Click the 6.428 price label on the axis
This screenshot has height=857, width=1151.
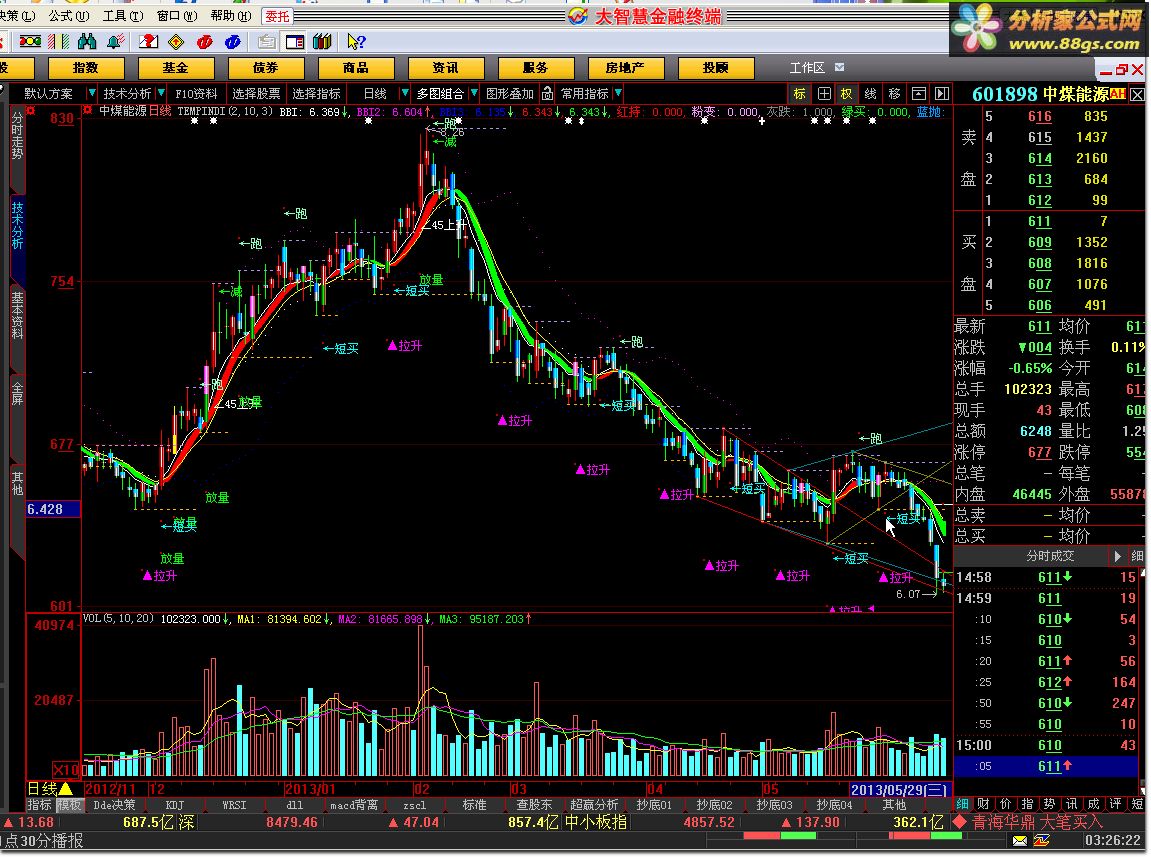pyautogui.click(x=53, y=508)
